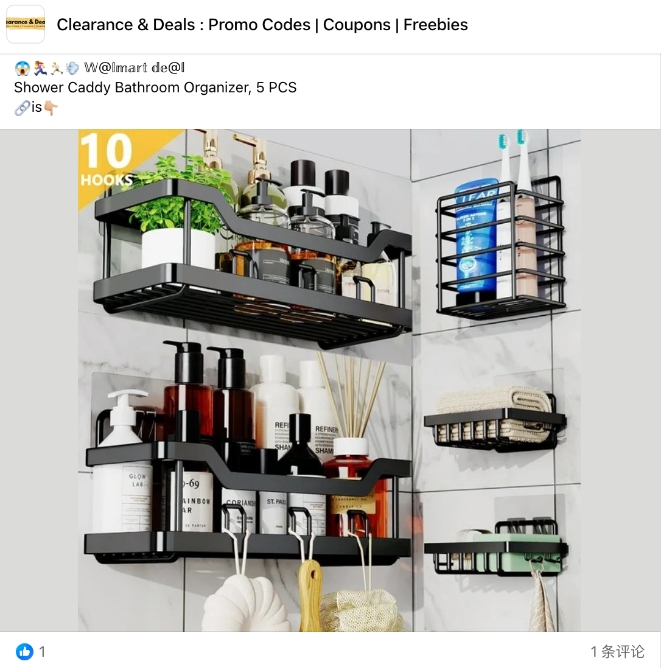Open image at the upper shower shelf

pyautogui.click(x=252, y=259)
